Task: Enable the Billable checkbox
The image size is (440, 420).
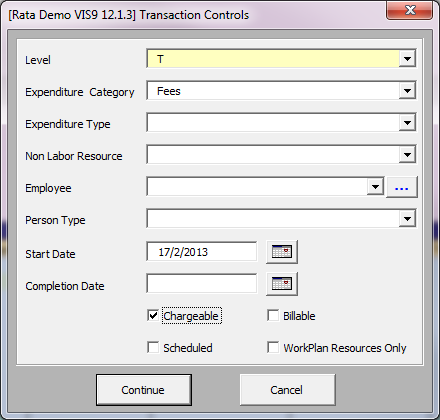Action: click(x=273, y=315)
